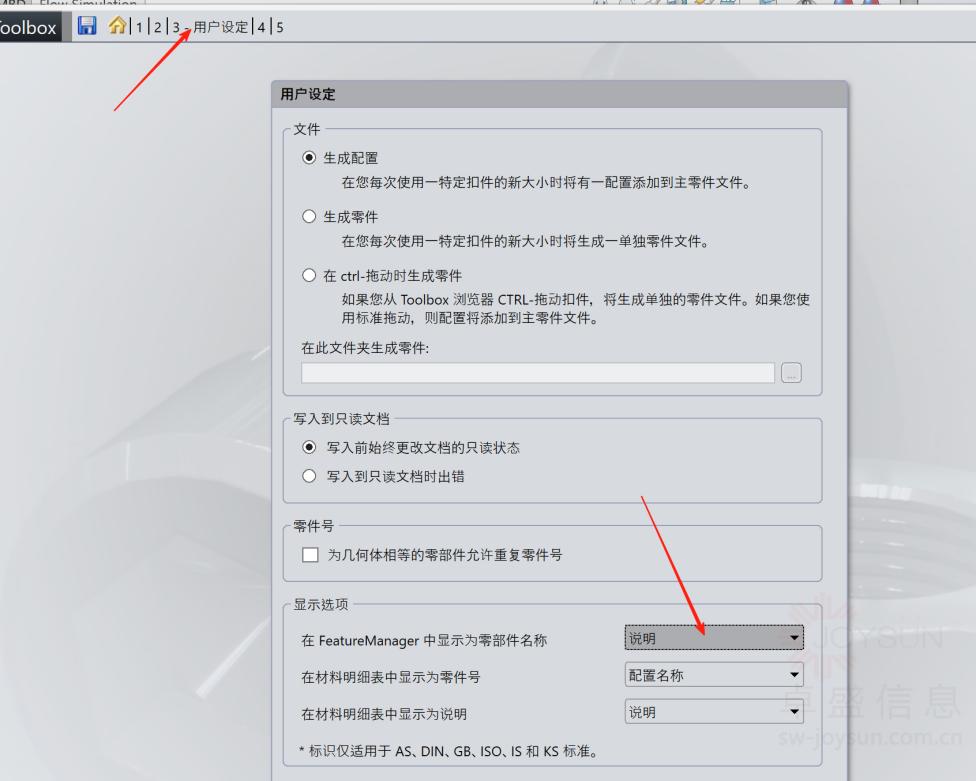Image resolution: width=976 pixels, height=781 pixels.
Task: Click the 用户设定 panel title bar
Action: tap(559, 94)
